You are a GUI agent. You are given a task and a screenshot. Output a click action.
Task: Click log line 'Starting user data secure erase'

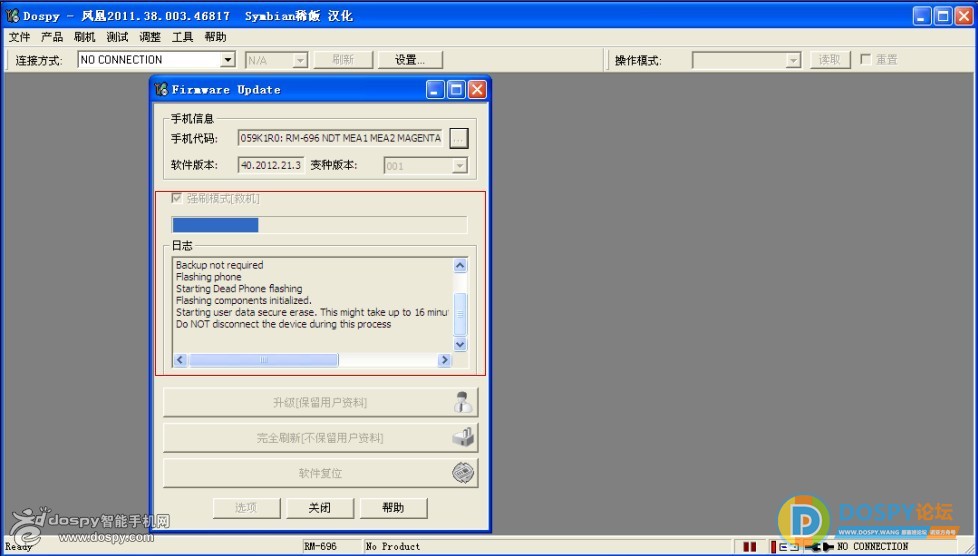[312, 313]
